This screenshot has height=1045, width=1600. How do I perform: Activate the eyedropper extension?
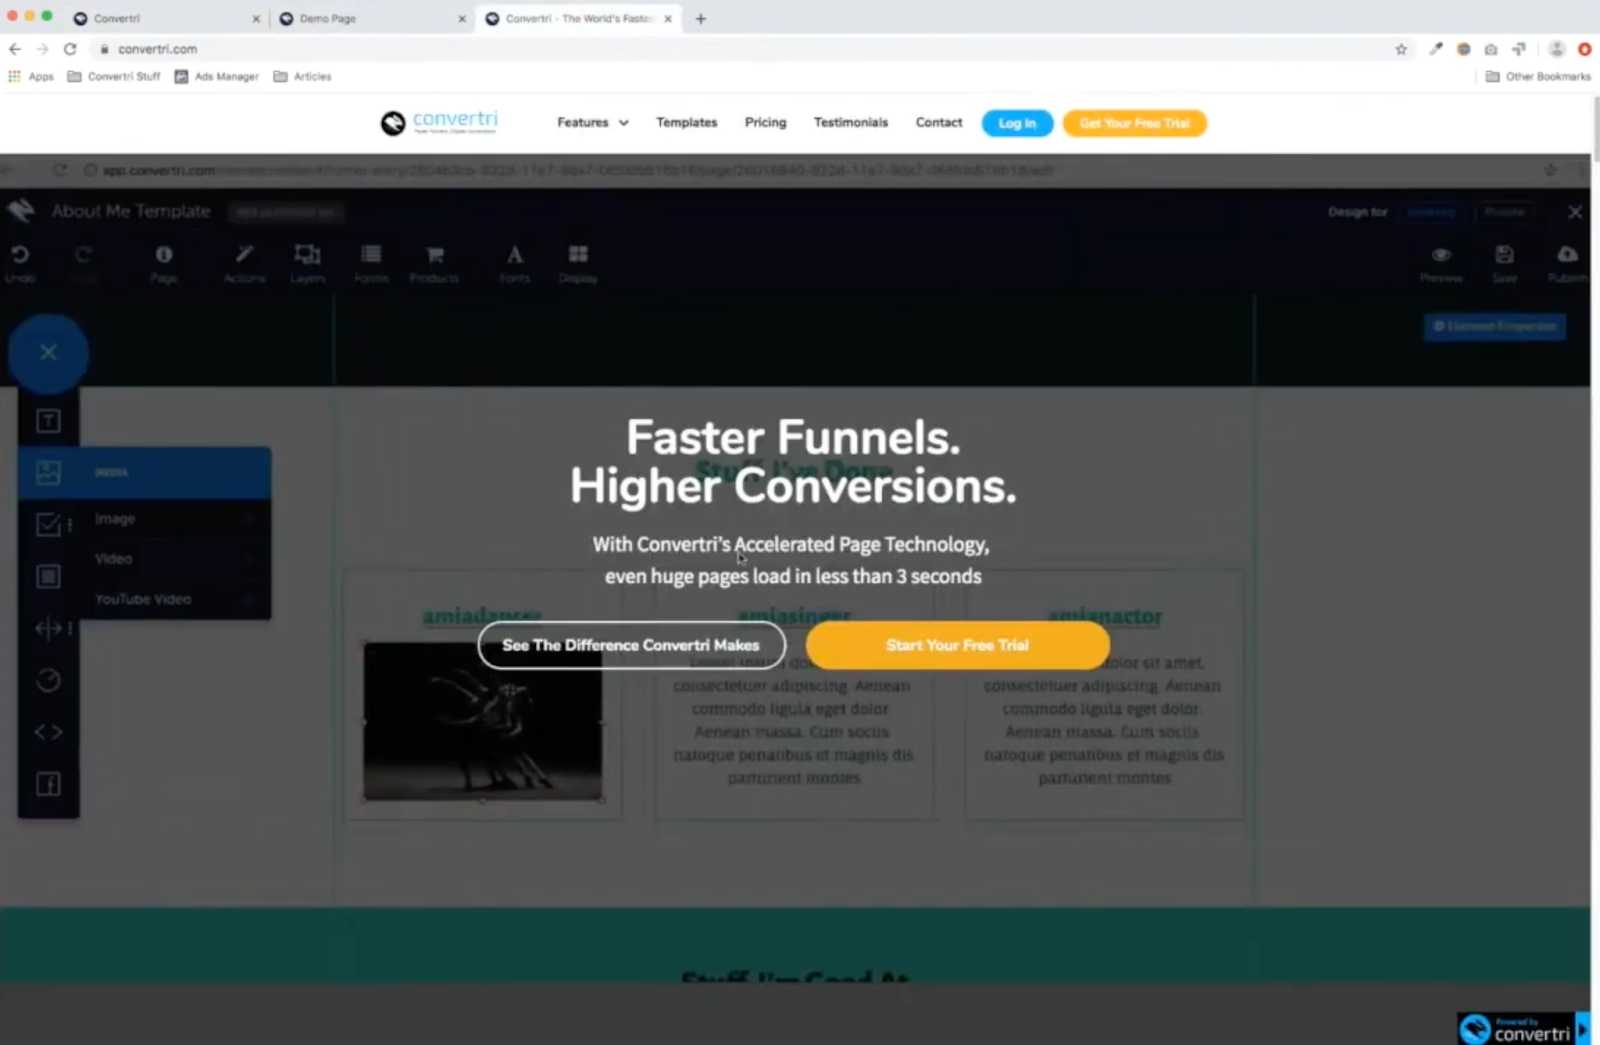pyautogui.click(x=1436, y=49)
